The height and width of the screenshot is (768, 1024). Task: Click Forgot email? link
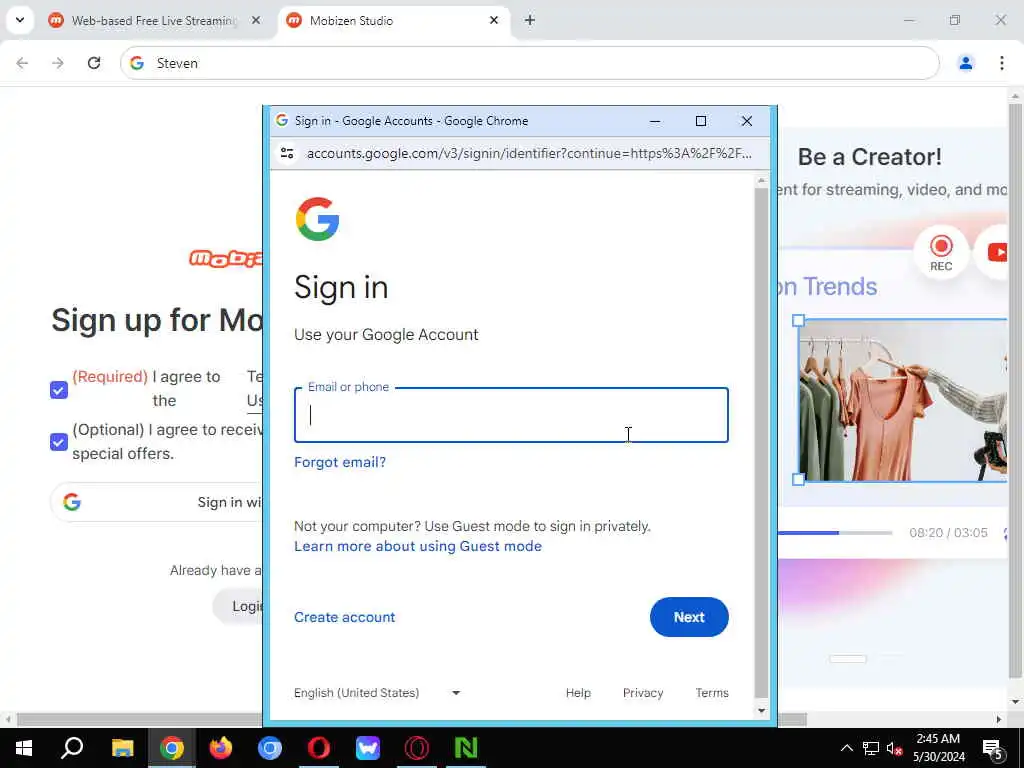tap(340, 462)
